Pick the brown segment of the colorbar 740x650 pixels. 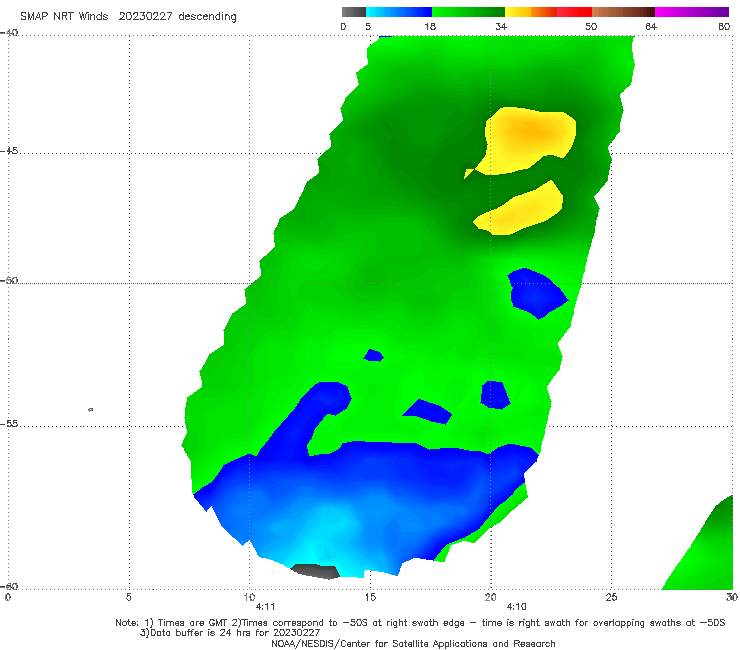[623, 12]
